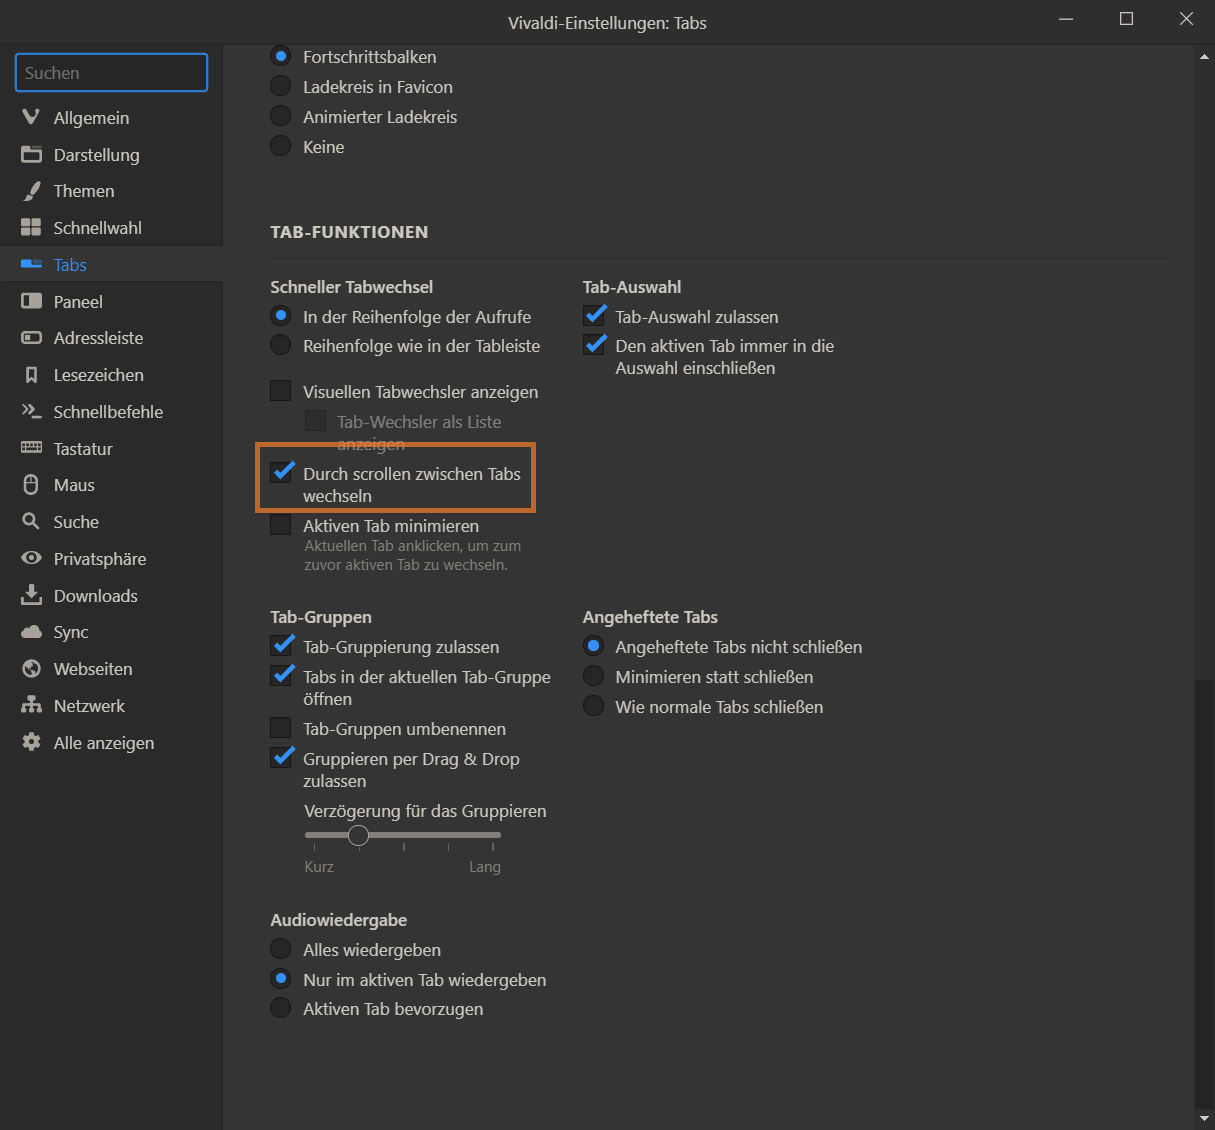Screen dimensions: 1215x1130
Task: Uncheck Tab-Auswahl zulassen
Action: (594, 316)
